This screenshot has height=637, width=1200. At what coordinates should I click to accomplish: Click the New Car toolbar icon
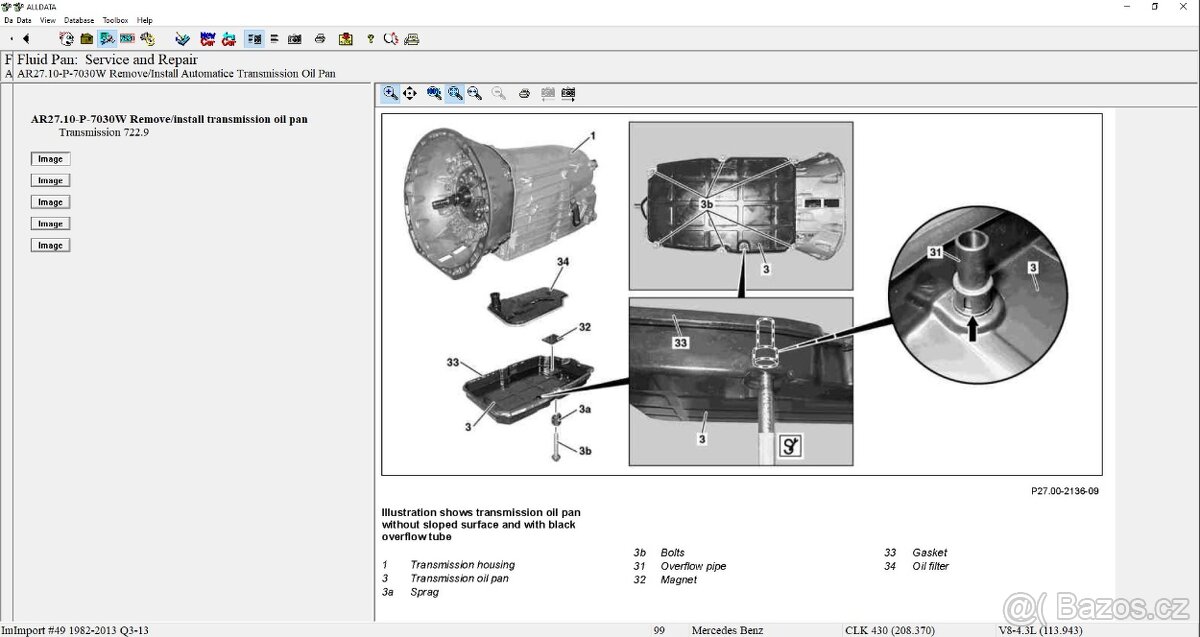(x=208, y=39)
